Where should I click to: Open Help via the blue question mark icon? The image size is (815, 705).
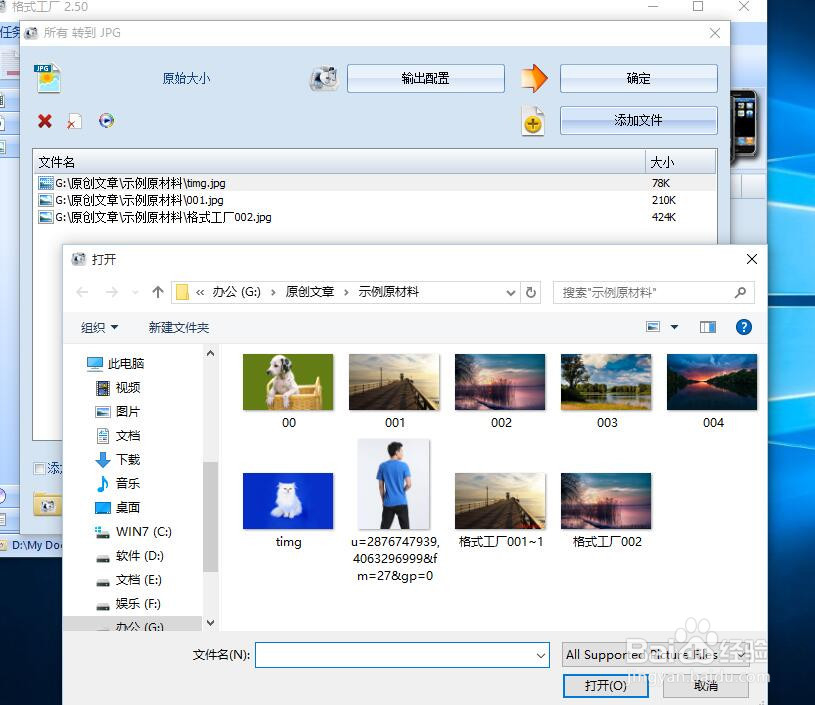coord(743,327)
